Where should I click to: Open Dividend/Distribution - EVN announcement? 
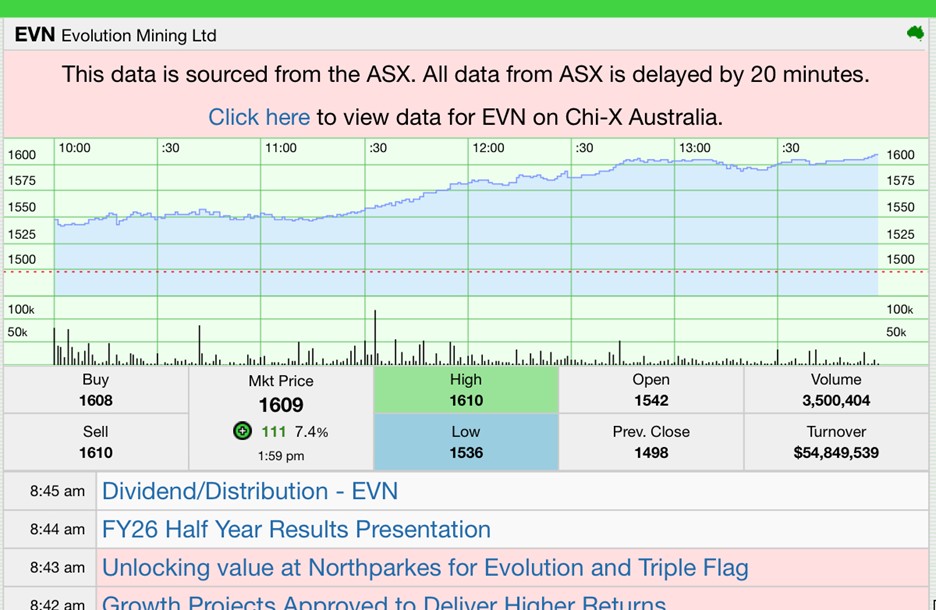(250, 491)
